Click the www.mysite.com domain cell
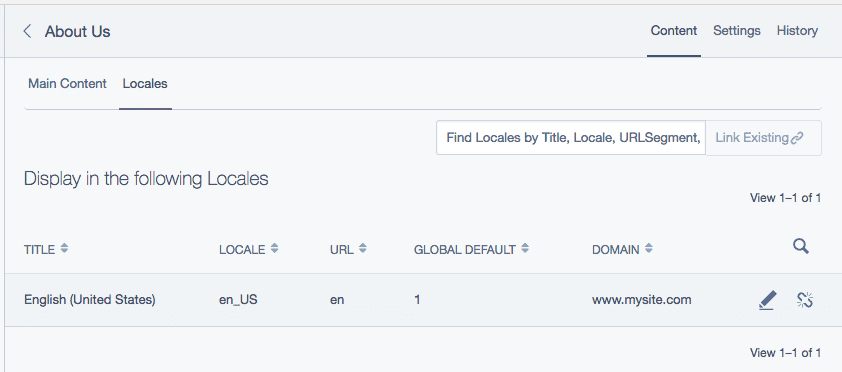The height and width of the screenshot is (372, 842). click(641, 300)
